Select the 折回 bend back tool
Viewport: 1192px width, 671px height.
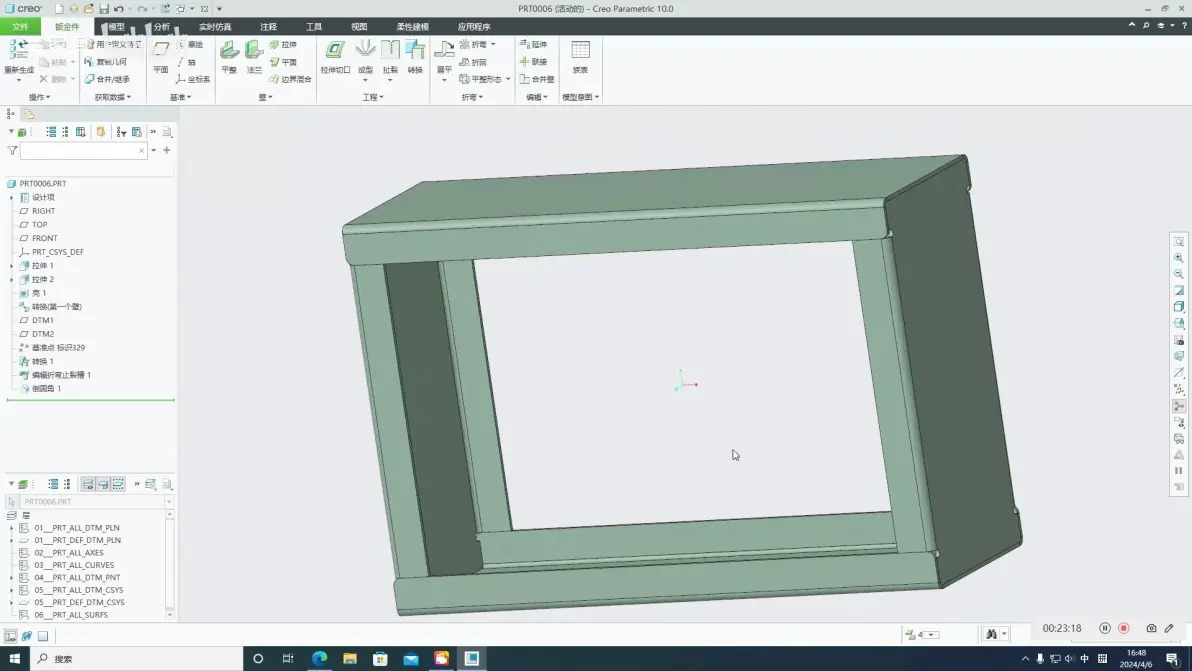[473, 62]
